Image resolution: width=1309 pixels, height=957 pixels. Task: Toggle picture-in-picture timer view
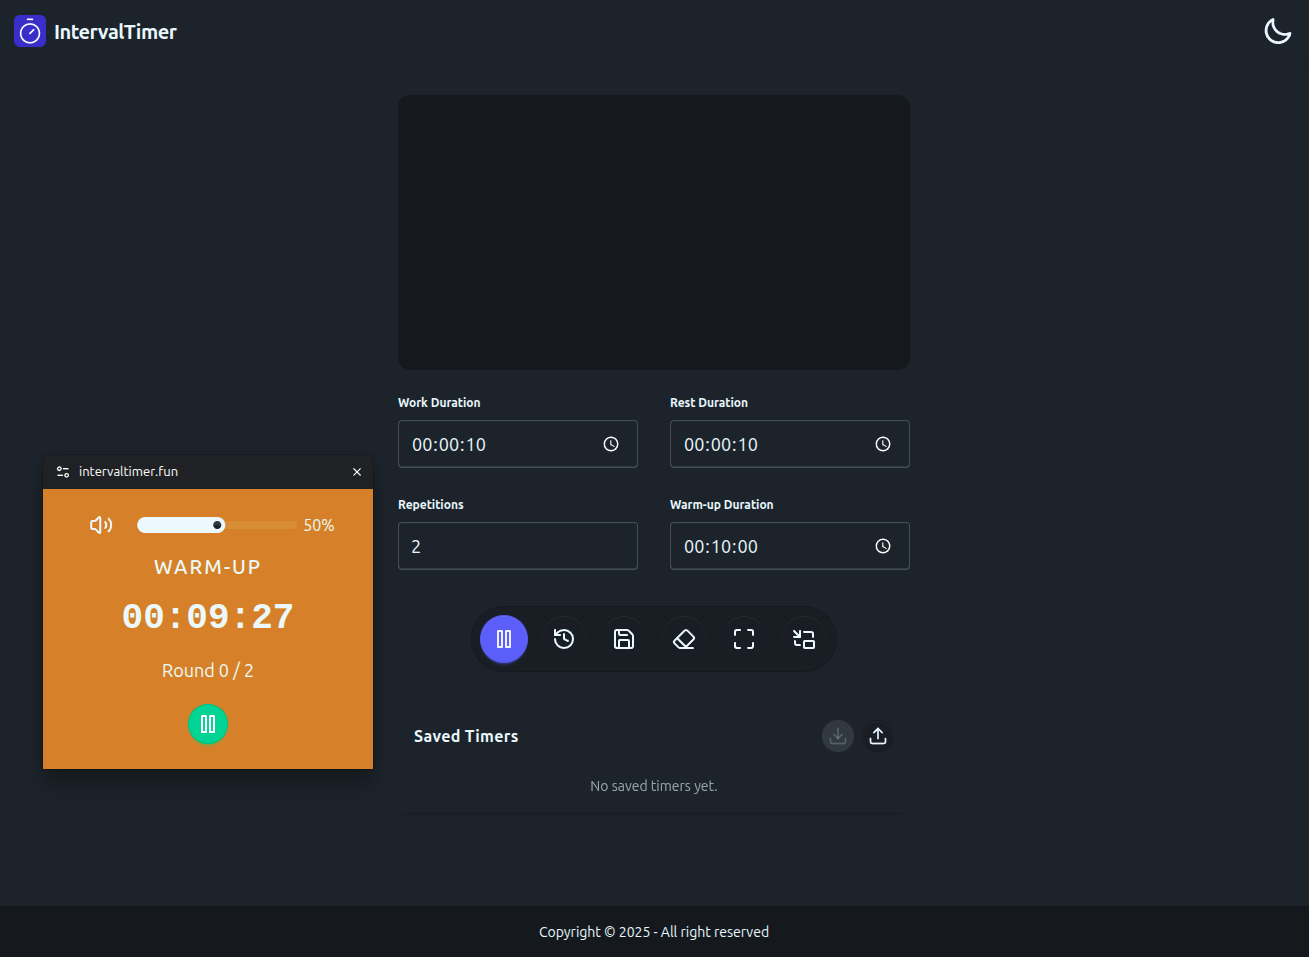[803, 638]
